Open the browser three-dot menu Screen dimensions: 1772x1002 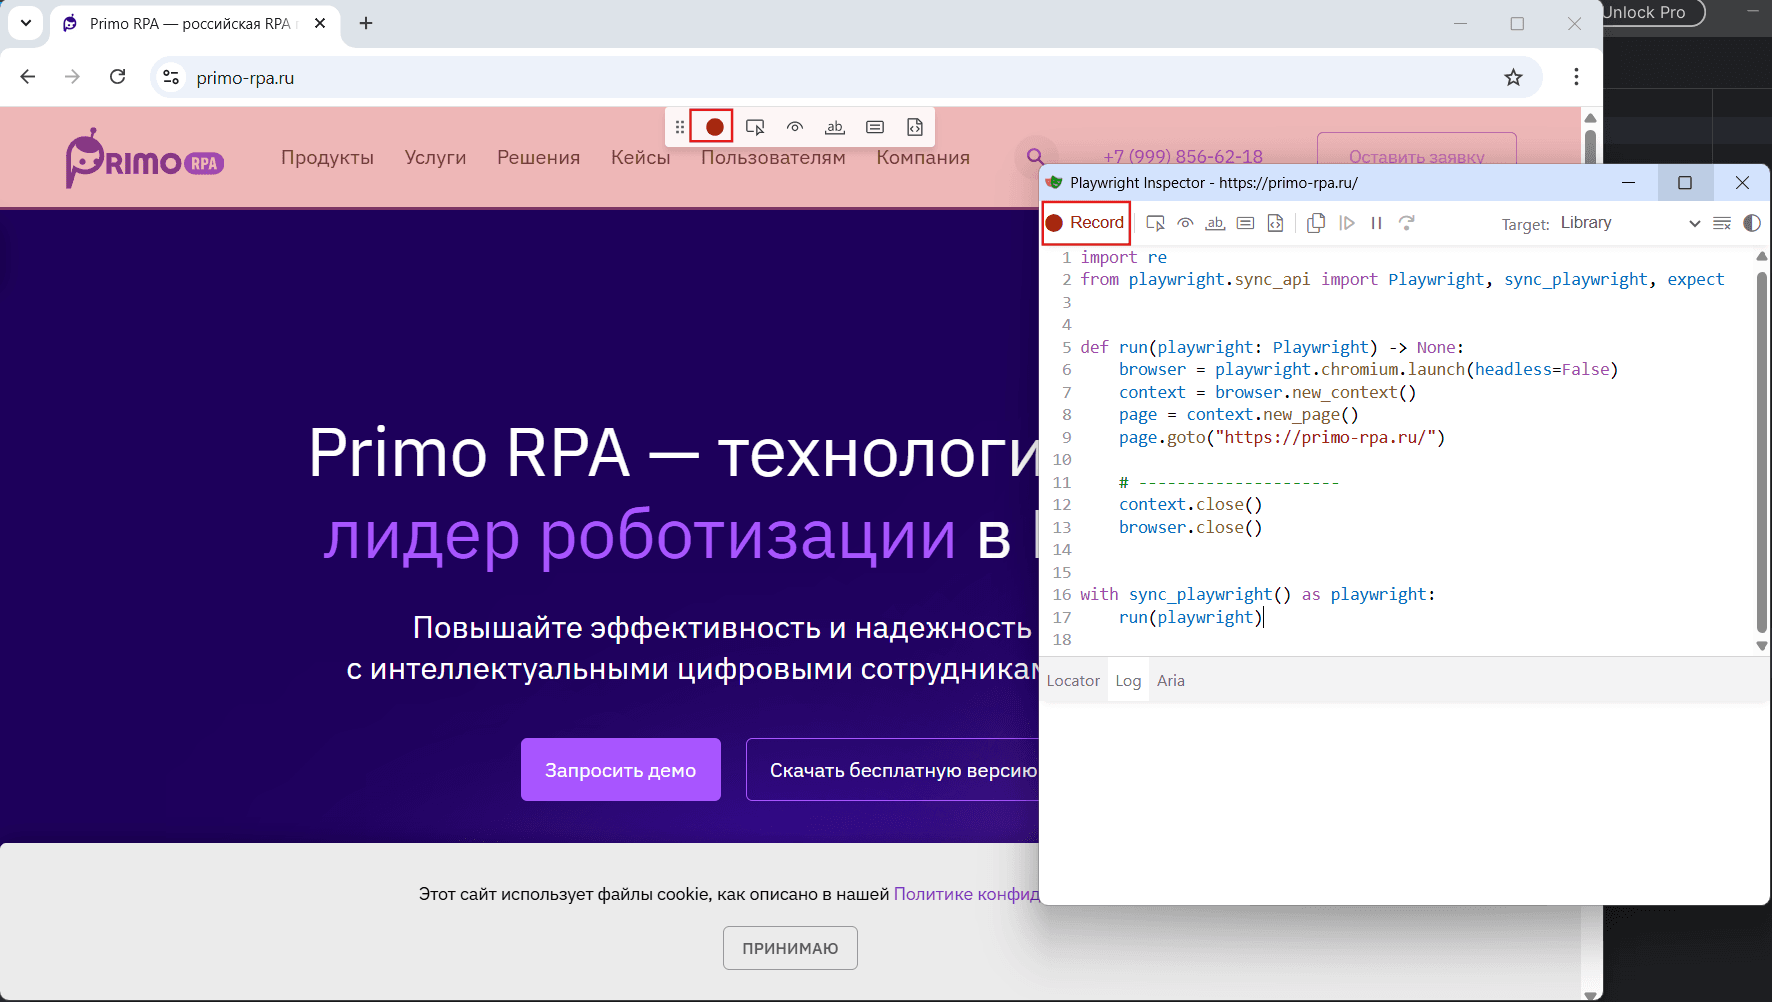(x=1576, y=77)
